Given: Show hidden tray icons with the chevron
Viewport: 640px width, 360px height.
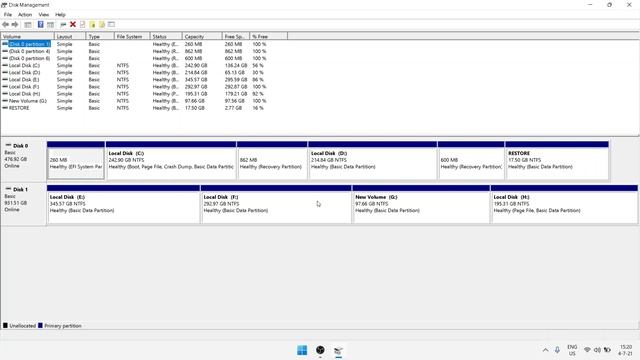Looking at the screenshot, I should click(545, 350).
